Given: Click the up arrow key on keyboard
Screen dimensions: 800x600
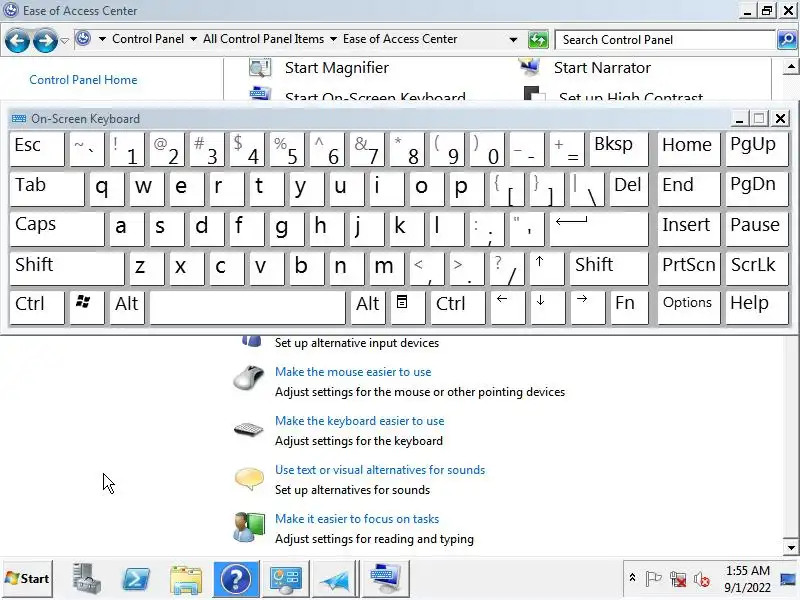Looking at the screenshot, I should tap(546, 267).
